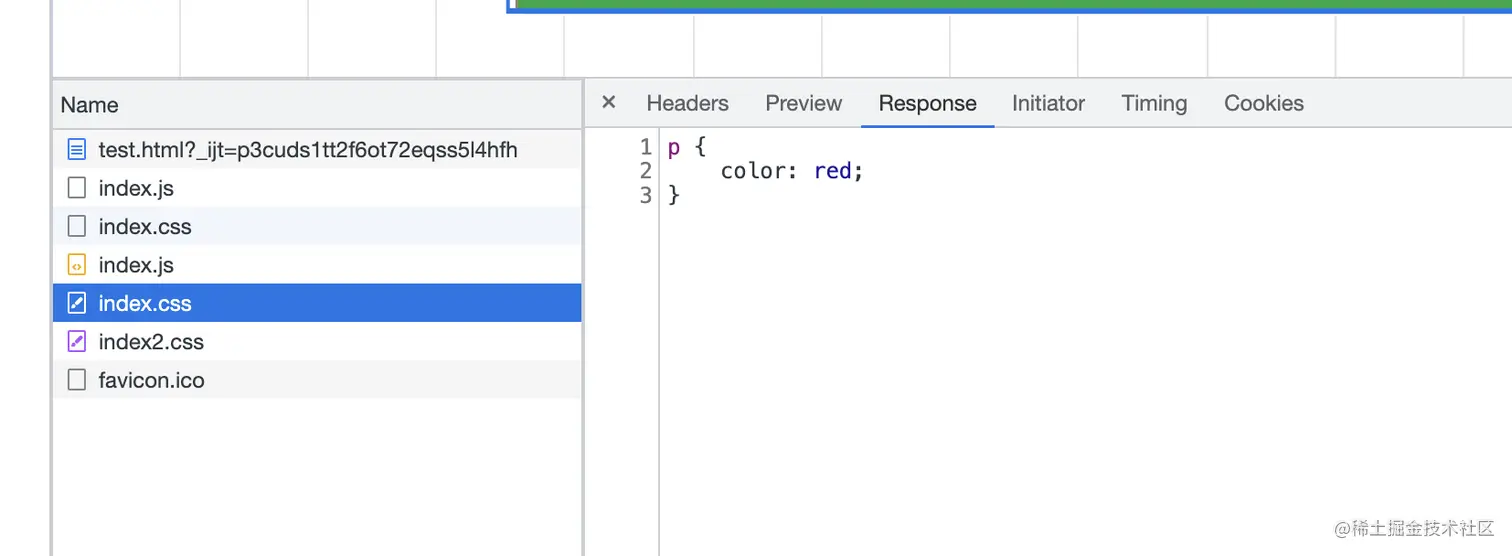Select the favicon.ico request name
Image resolution: width=1512 pixels, height=556 pixels.
tap(151, 380)
